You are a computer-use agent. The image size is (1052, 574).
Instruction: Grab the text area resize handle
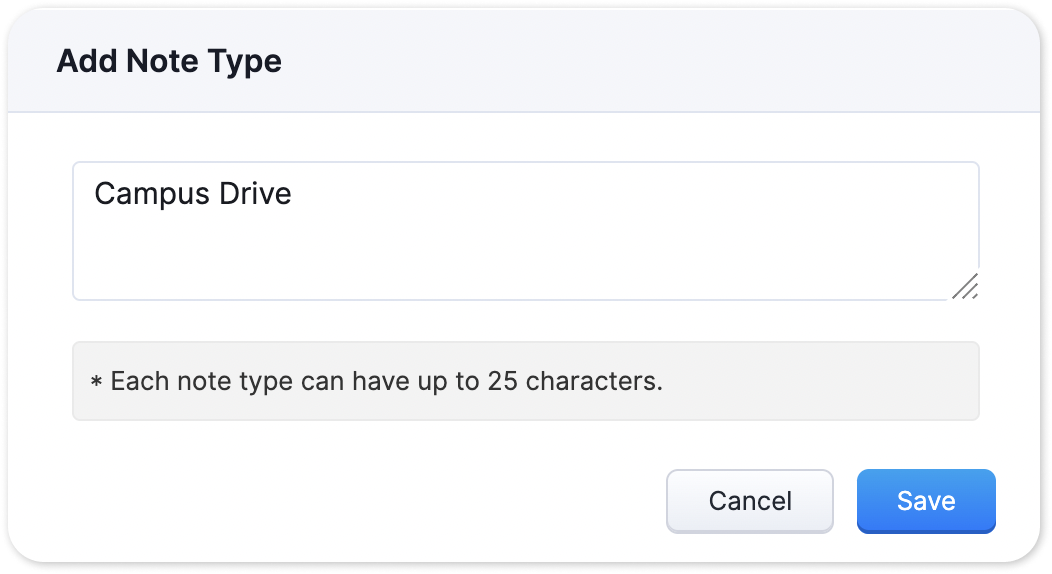[x=964, y=287]
